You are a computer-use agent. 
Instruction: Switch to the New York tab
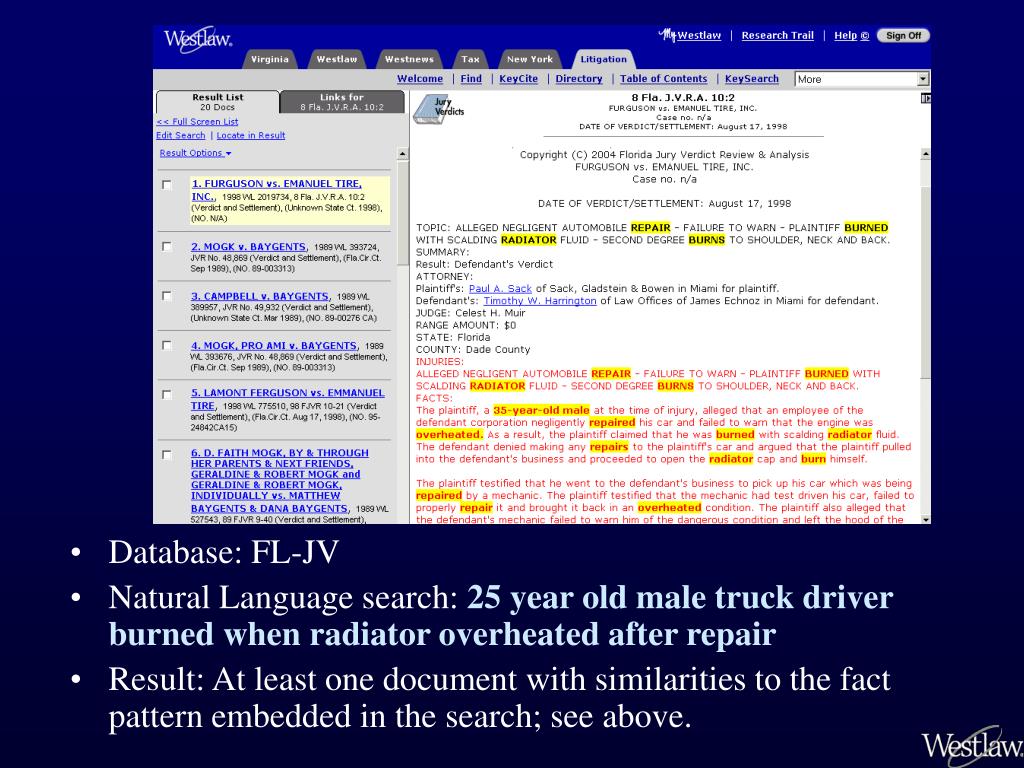[530, 59]
